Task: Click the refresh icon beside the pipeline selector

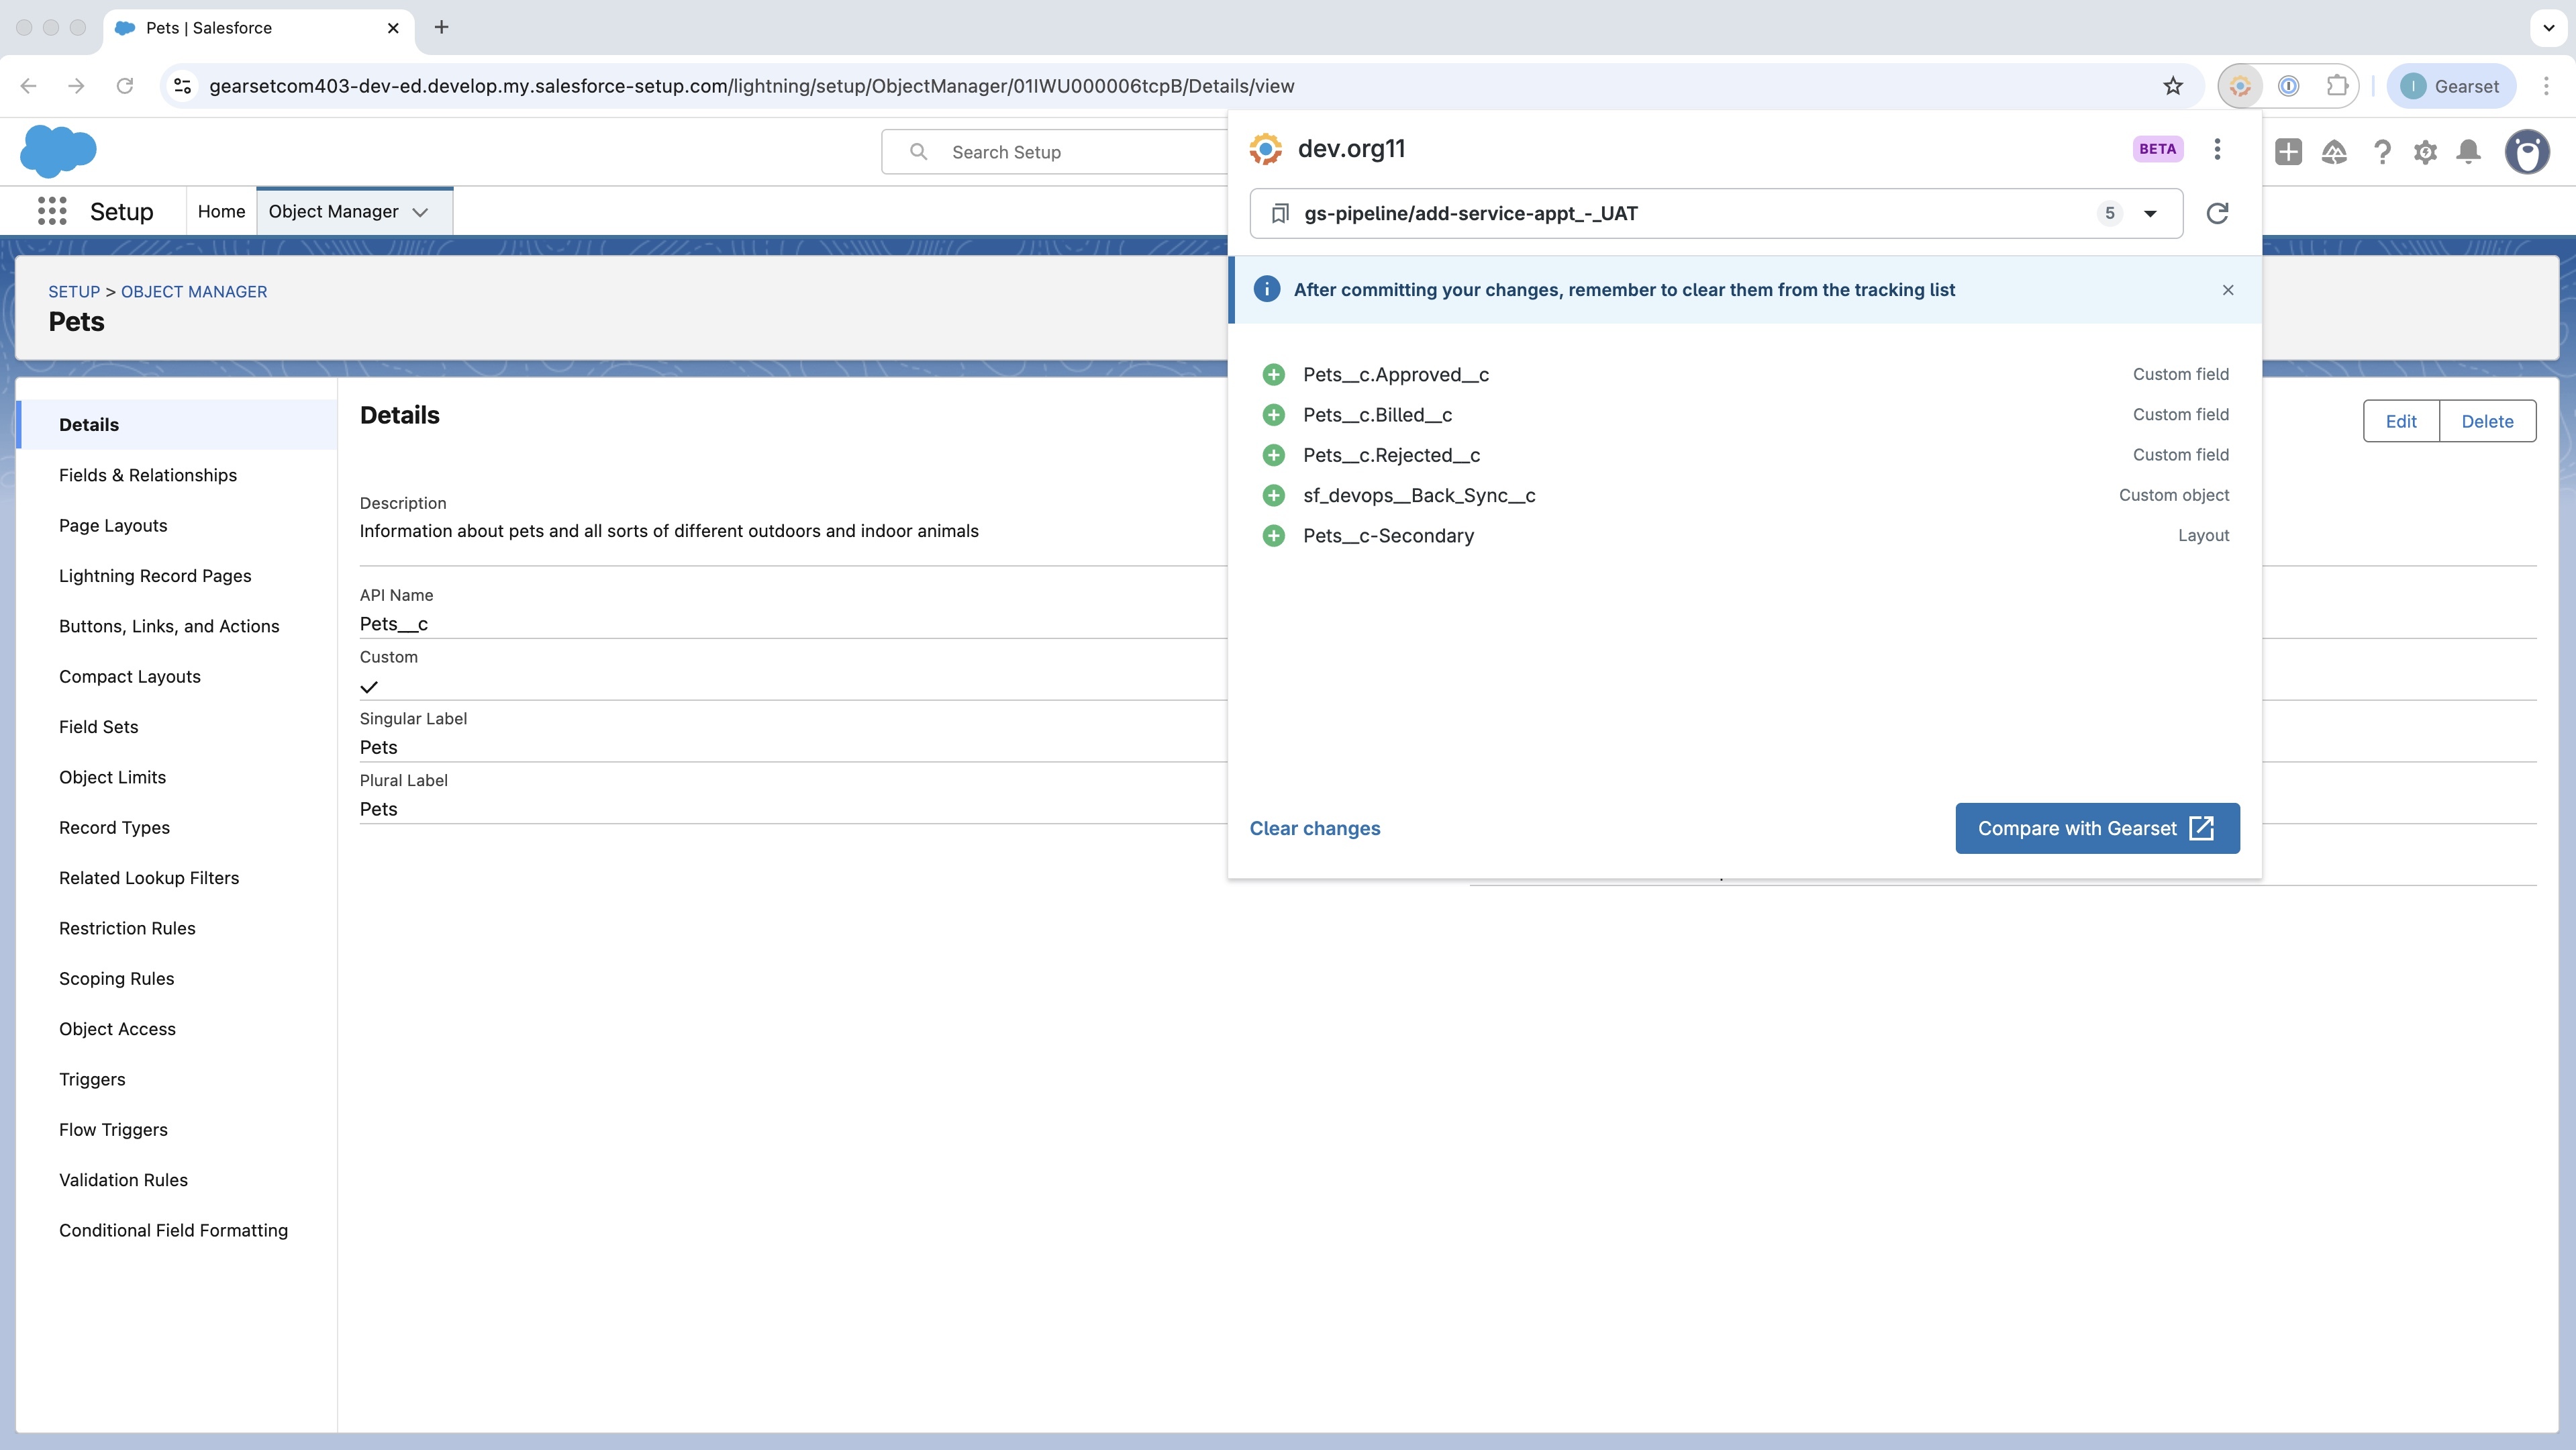Action: [x=2218, y=213]
